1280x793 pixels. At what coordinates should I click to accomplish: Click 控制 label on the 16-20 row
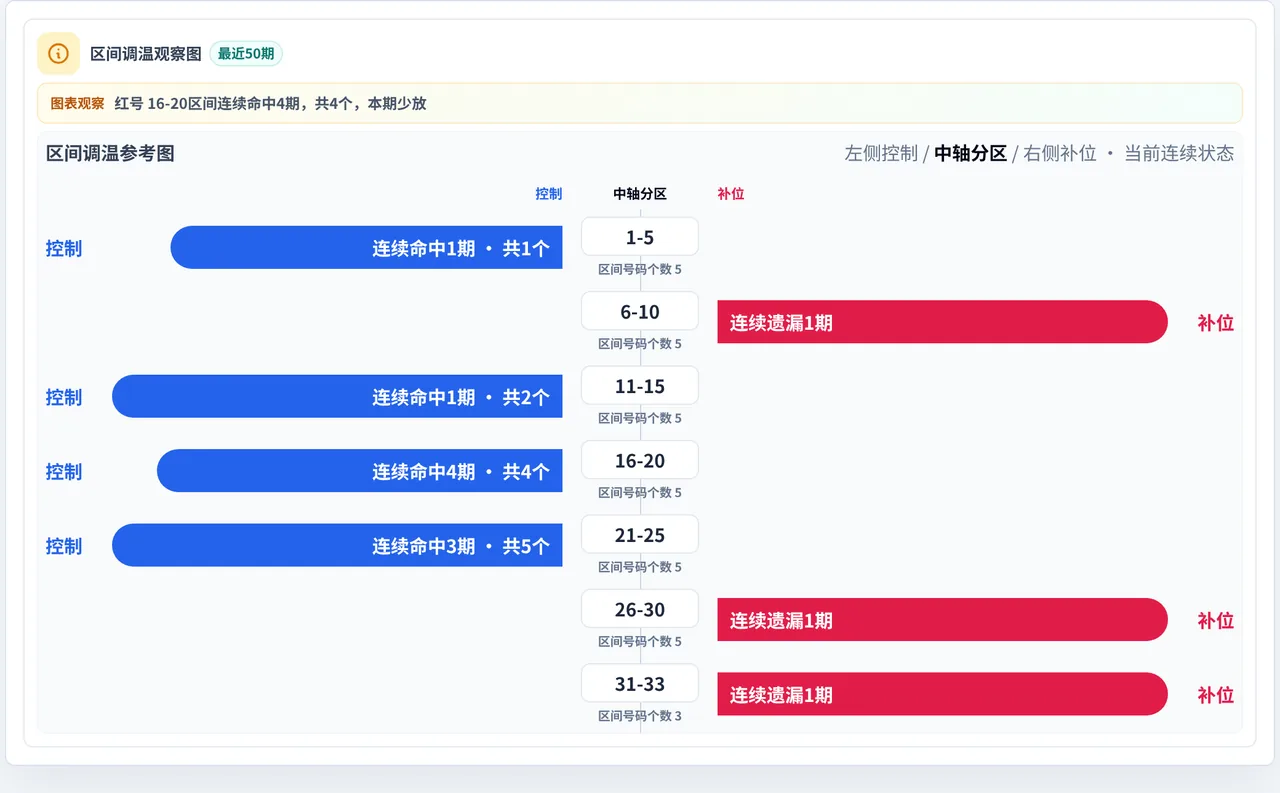pyautogui.click(x=64, y=471)
